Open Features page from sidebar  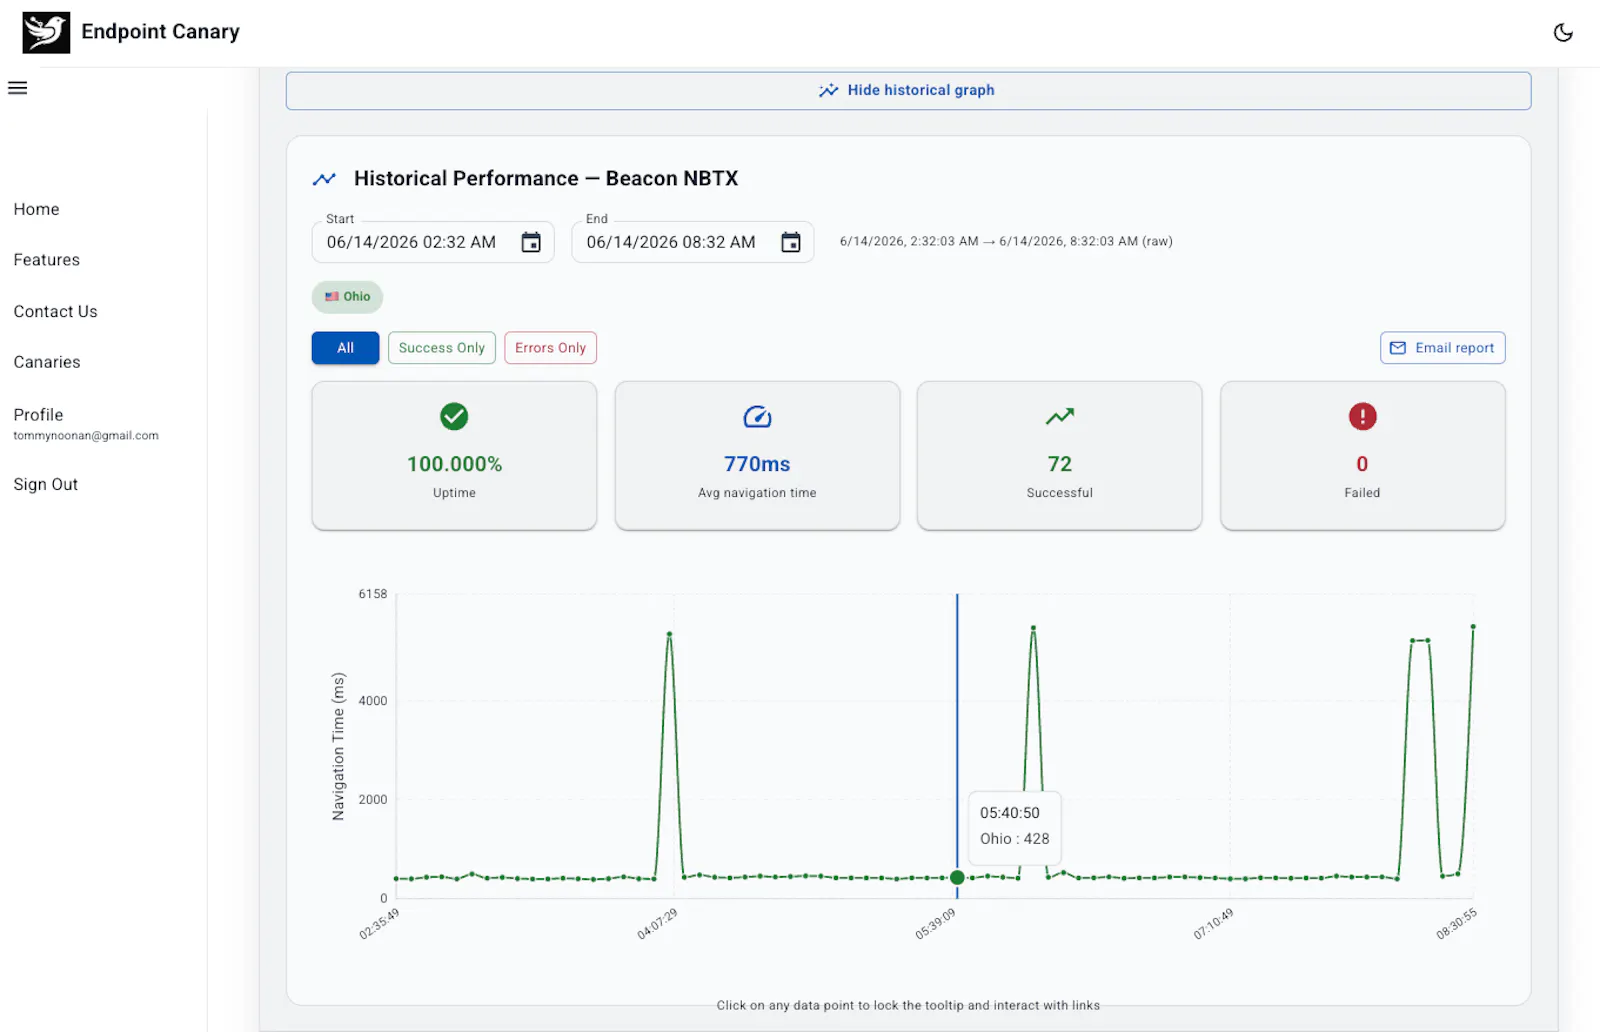click(x=47, y=260)
